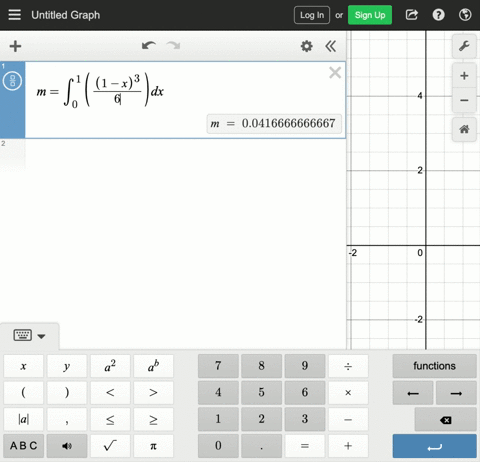The height and width of the screenshot is (462, 480).
Task: Open the hamburger menu
Action: coord(14,15)
